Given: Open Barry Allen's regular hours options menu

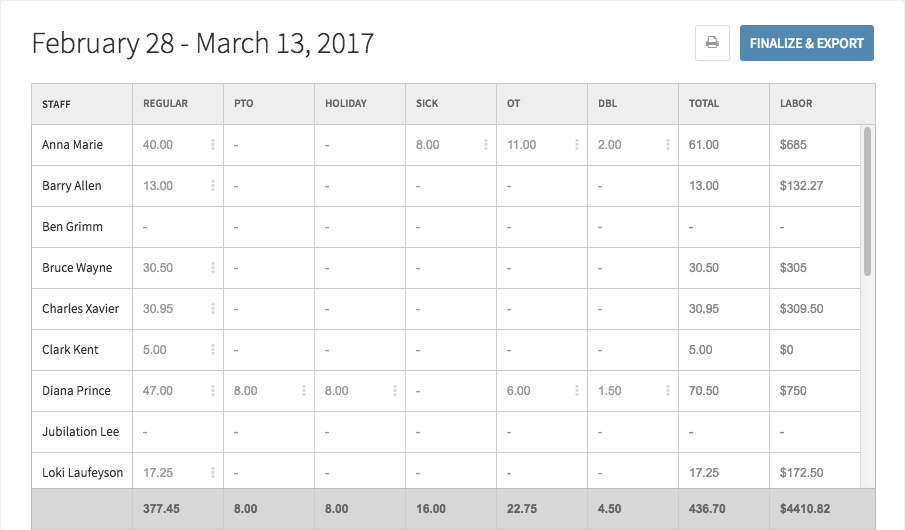Looking at the screenshot, I should [x=213, y=186].
